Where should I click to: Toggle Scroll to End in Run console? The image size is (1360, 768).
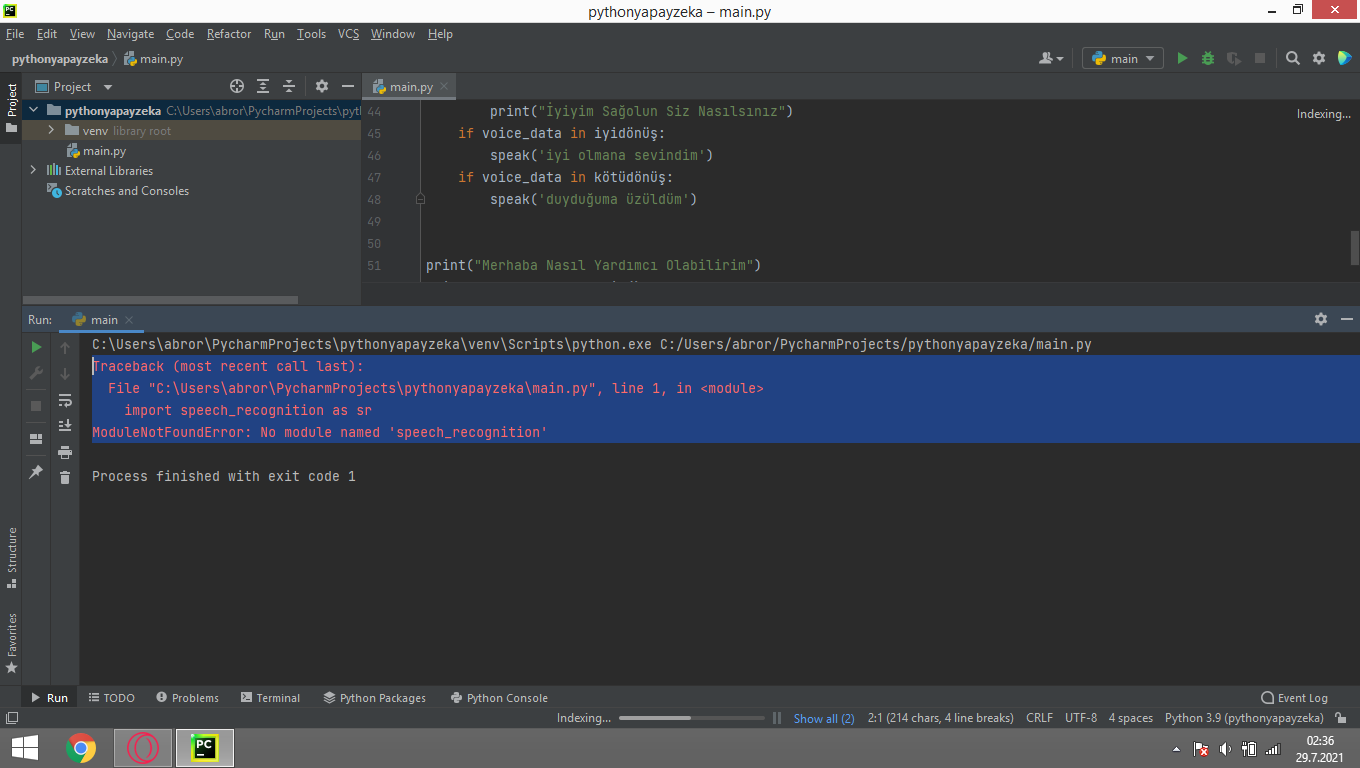coord(65,426)
